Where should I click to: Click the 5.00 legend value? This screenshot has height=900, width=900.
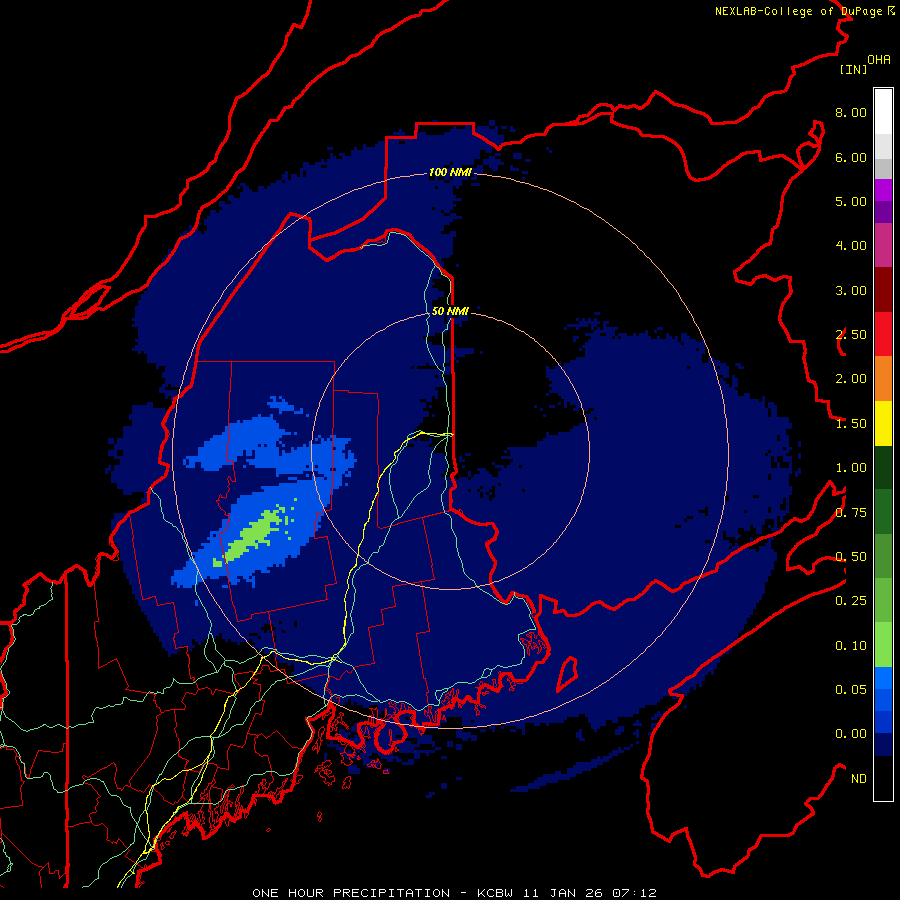click(x=851, y=201)
